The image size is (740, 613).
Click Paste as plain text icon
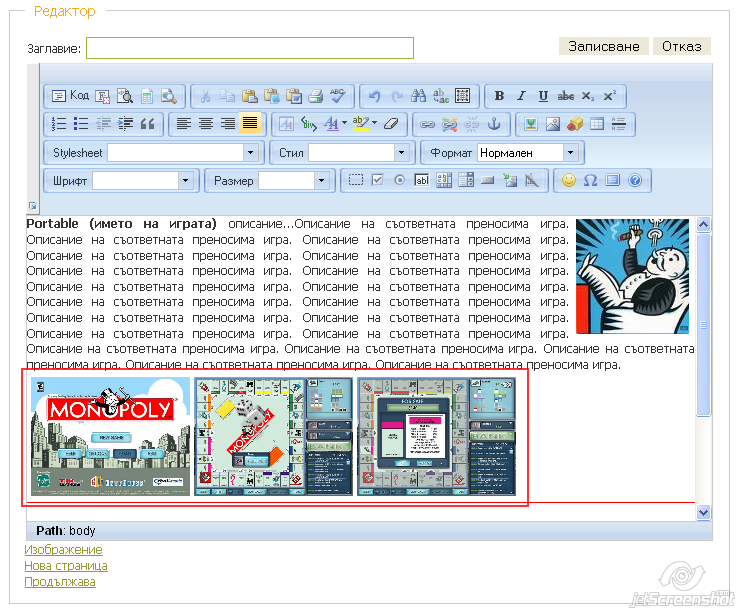pyautogui.click(x=272, y=96)
